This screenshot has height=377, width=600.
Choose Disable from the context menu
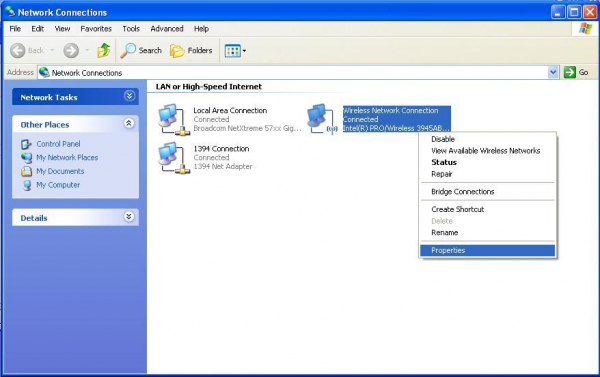point(487,139)
